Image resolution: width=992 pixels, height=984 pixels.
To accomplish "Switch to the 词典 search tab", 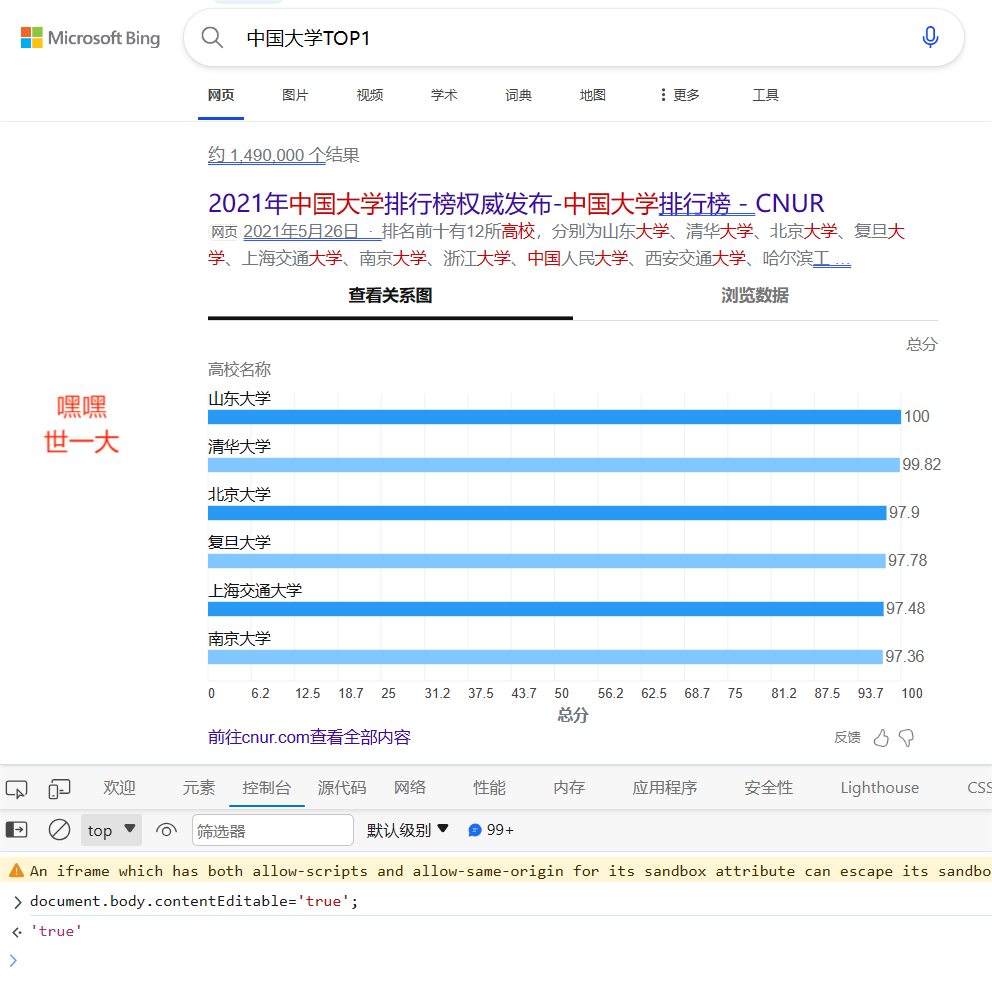I will (x=518, y=95).
